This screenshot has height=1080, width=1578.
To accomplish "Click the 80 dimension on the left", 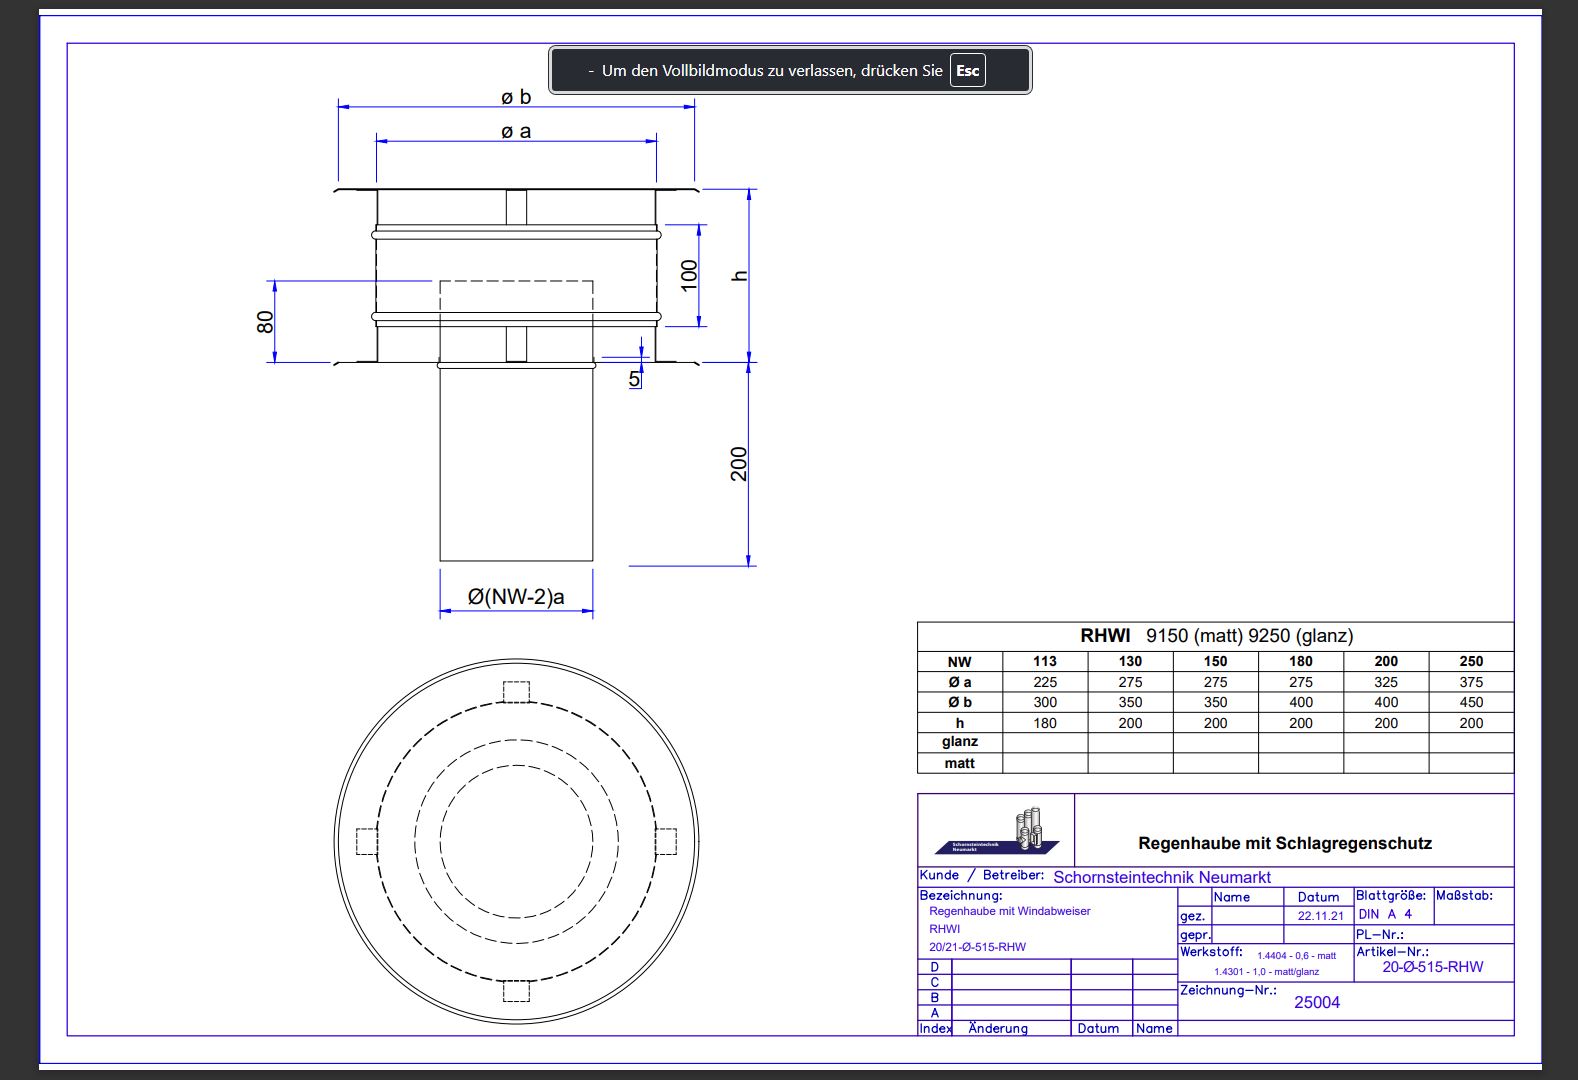I will point(265,322).
